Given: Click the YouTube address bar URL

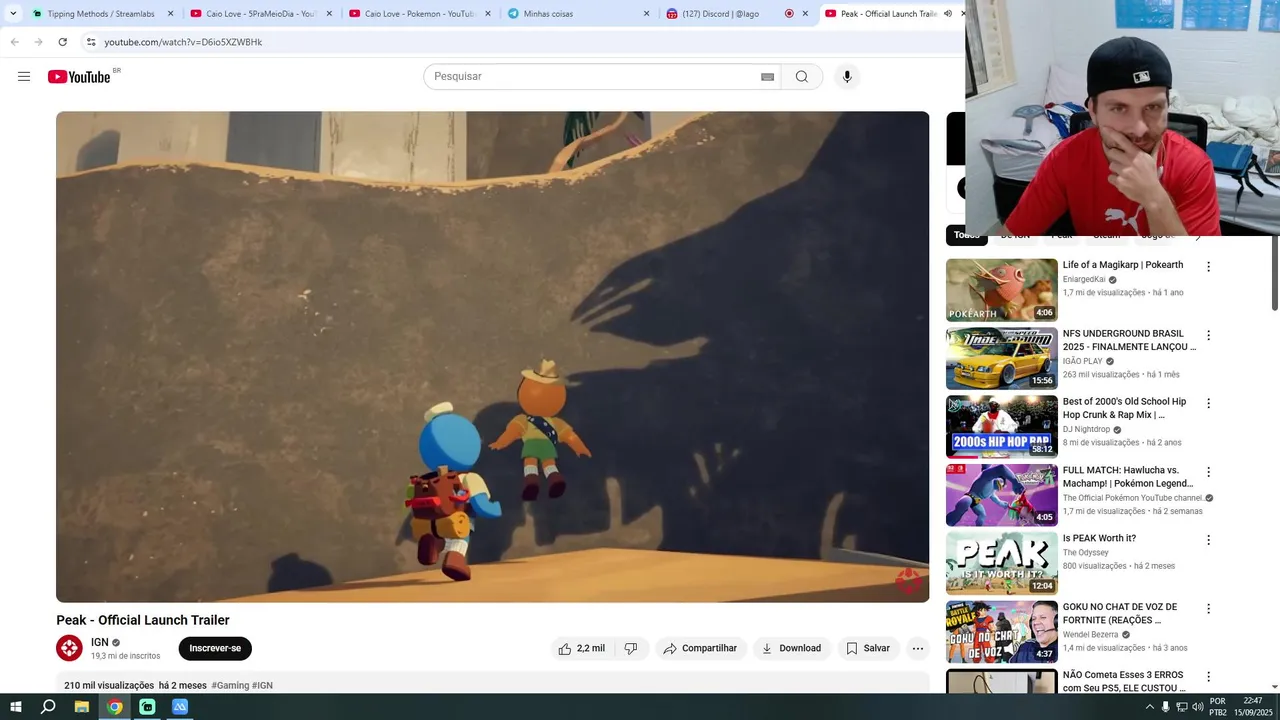Looking at the screenshot, I should pyautogui.click(x=183, y=42).
